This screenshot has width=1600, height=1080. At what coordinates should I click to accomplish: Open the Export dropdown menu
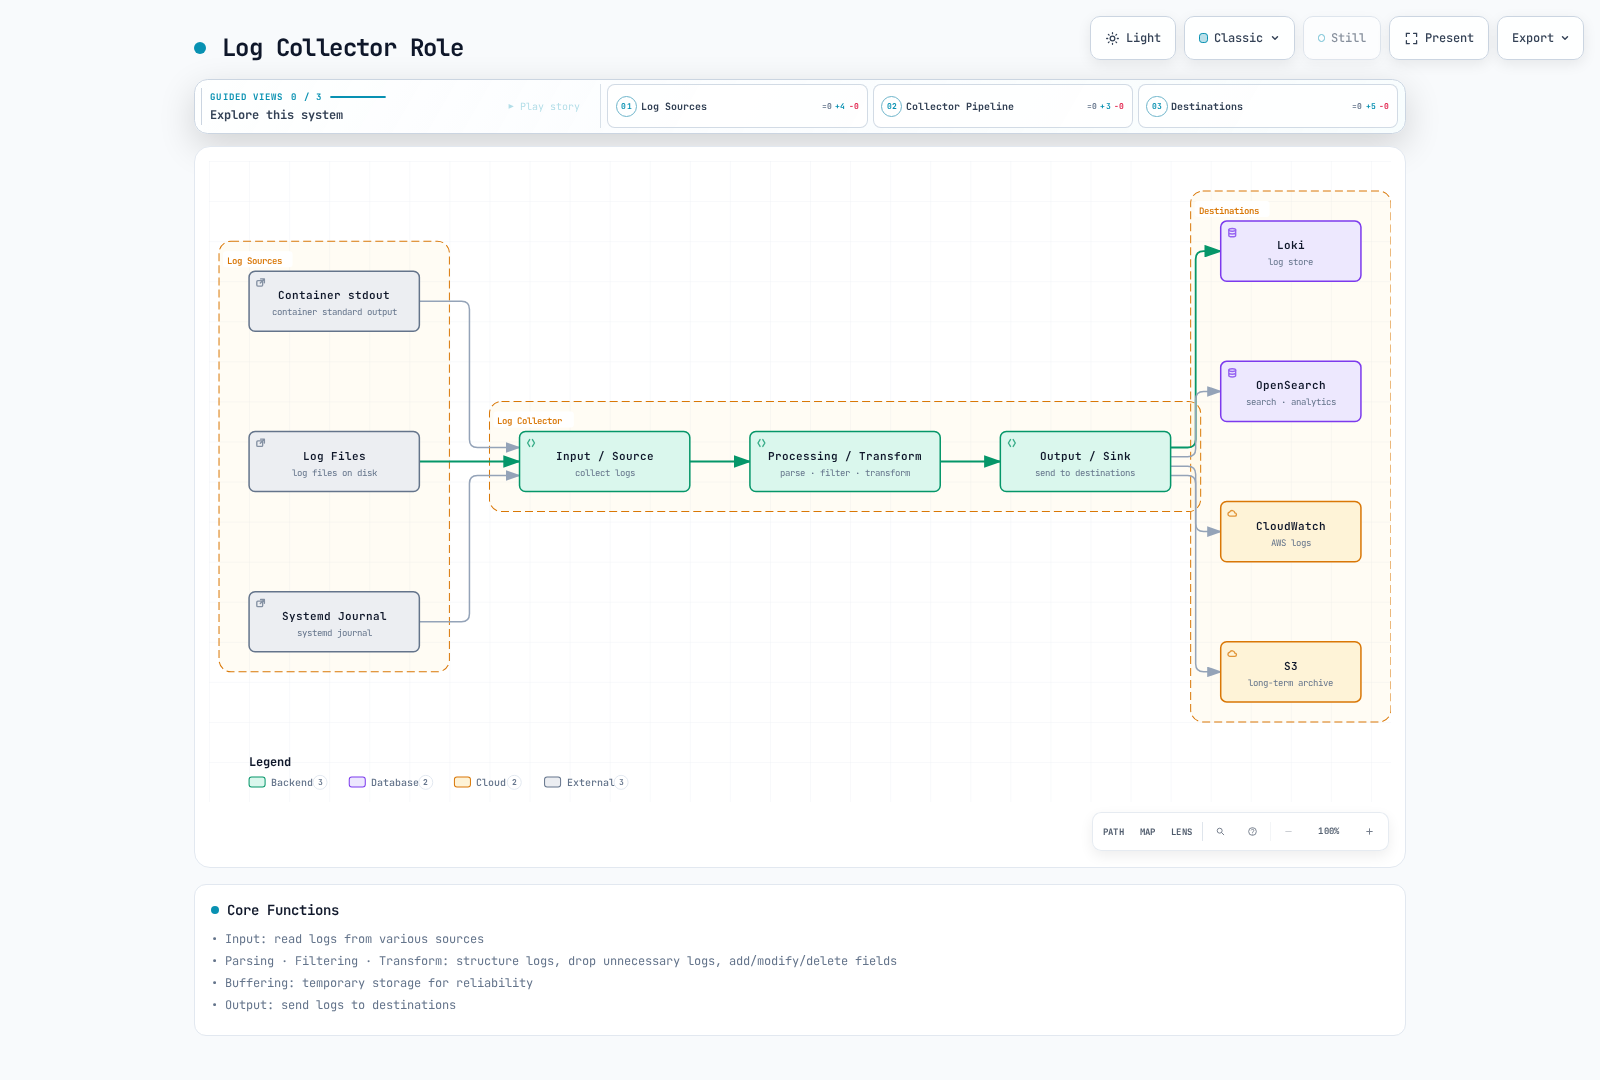[x=1540, y=38]
